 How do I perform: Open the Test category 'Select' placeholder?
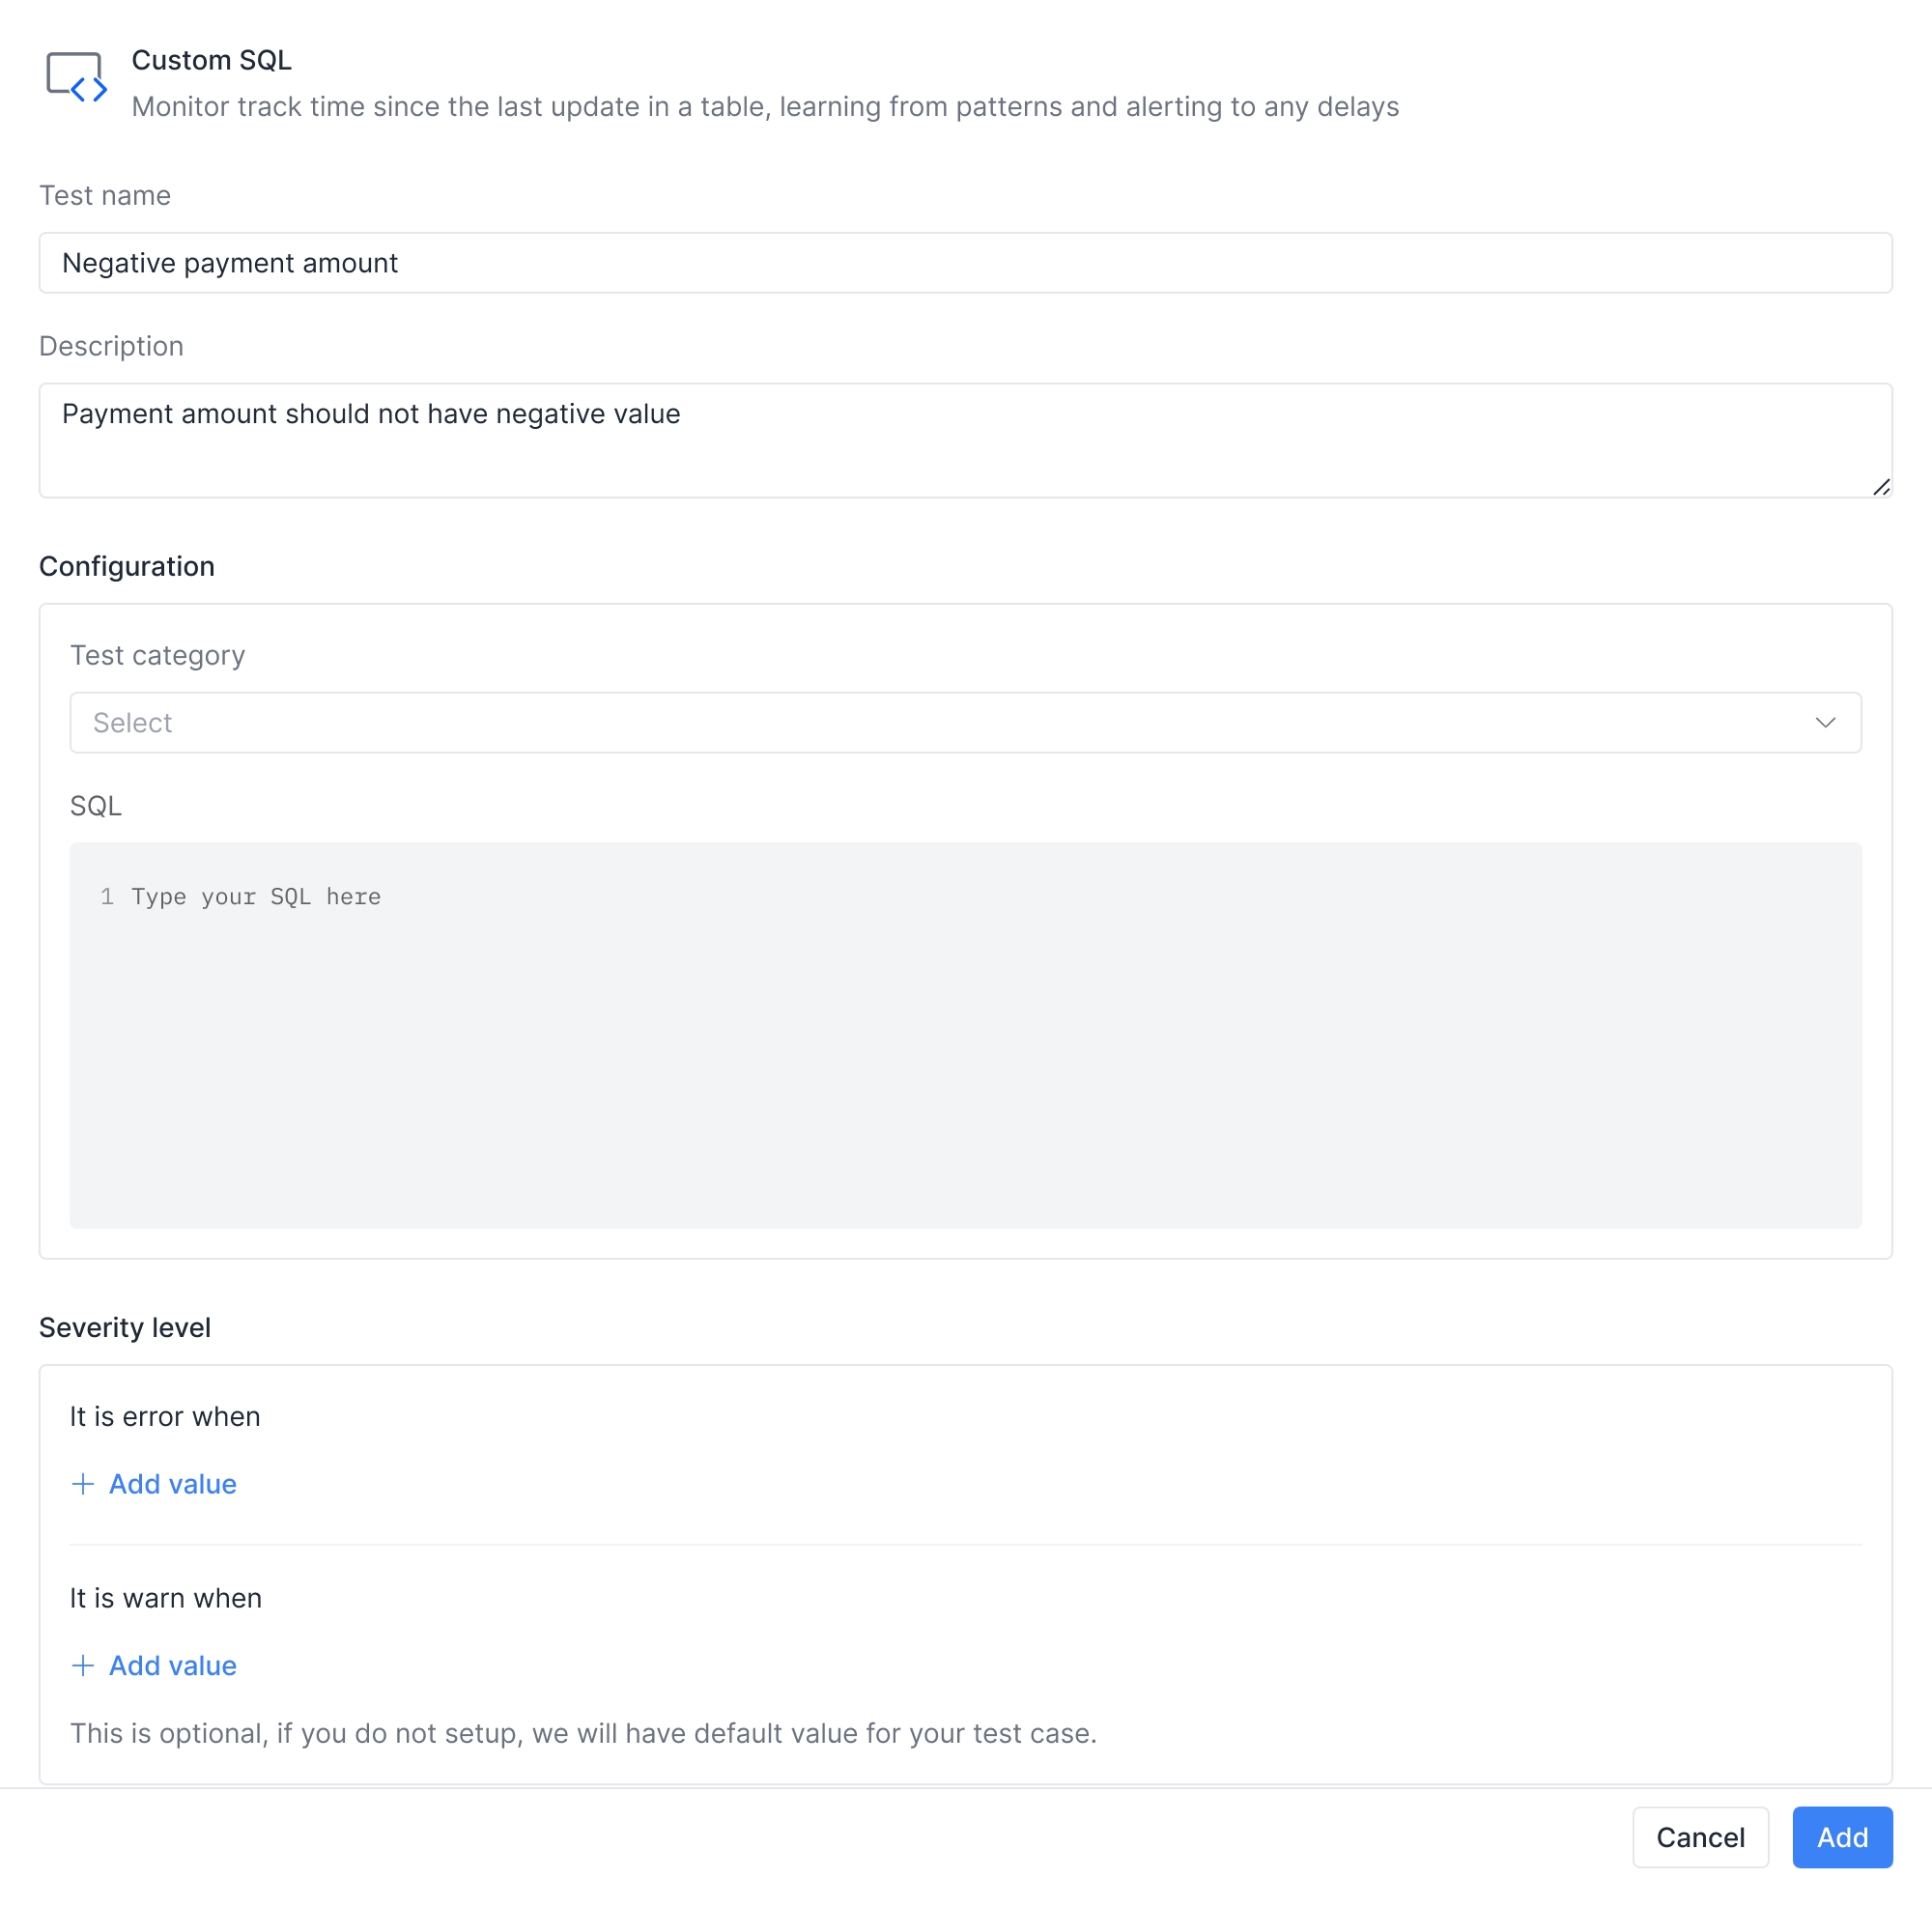coord(133,722)
